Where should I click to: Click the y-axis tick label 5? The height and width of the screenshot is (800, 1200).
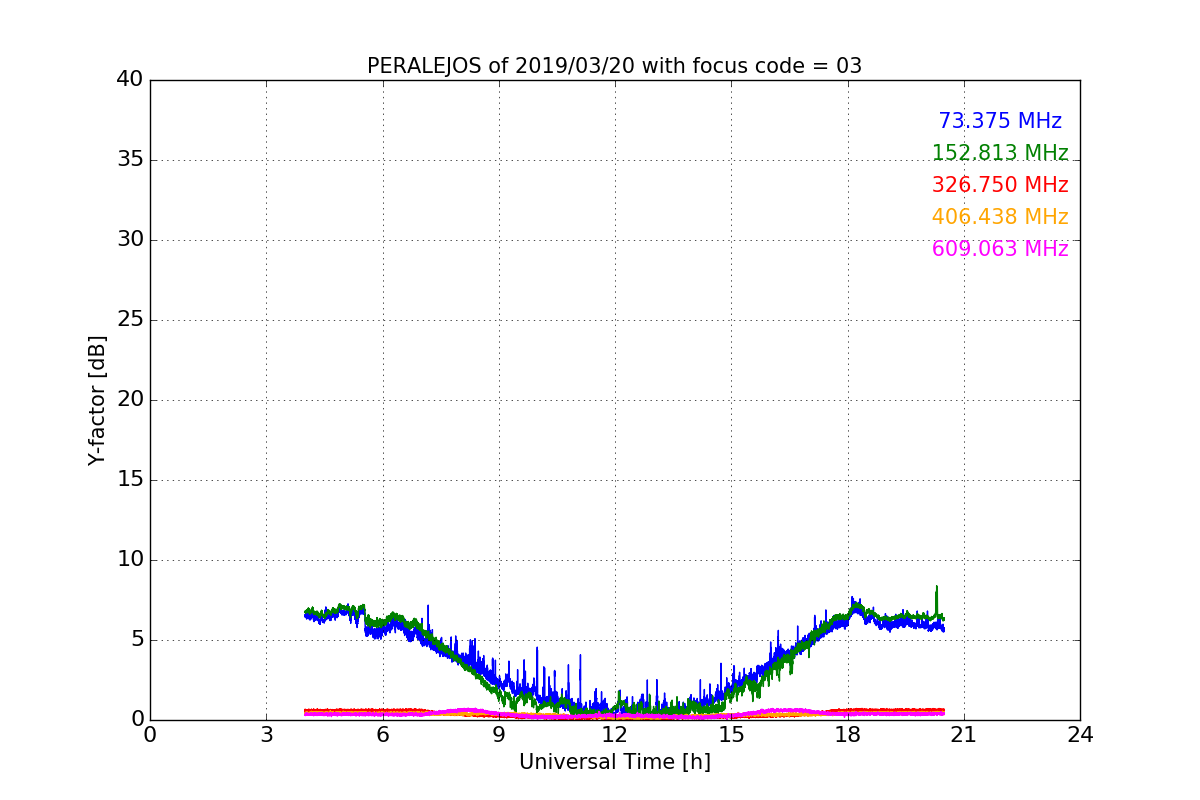(x=137, y=640)
